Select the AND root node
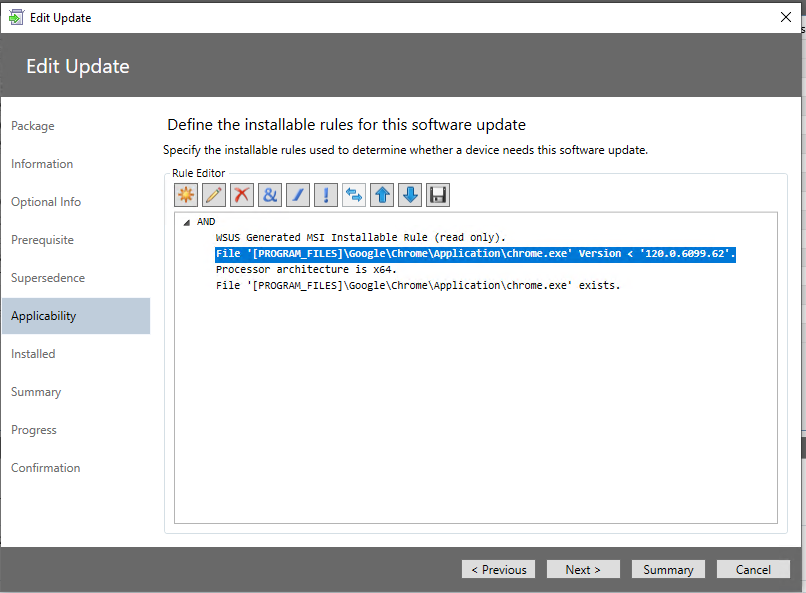 pos(206,222)
